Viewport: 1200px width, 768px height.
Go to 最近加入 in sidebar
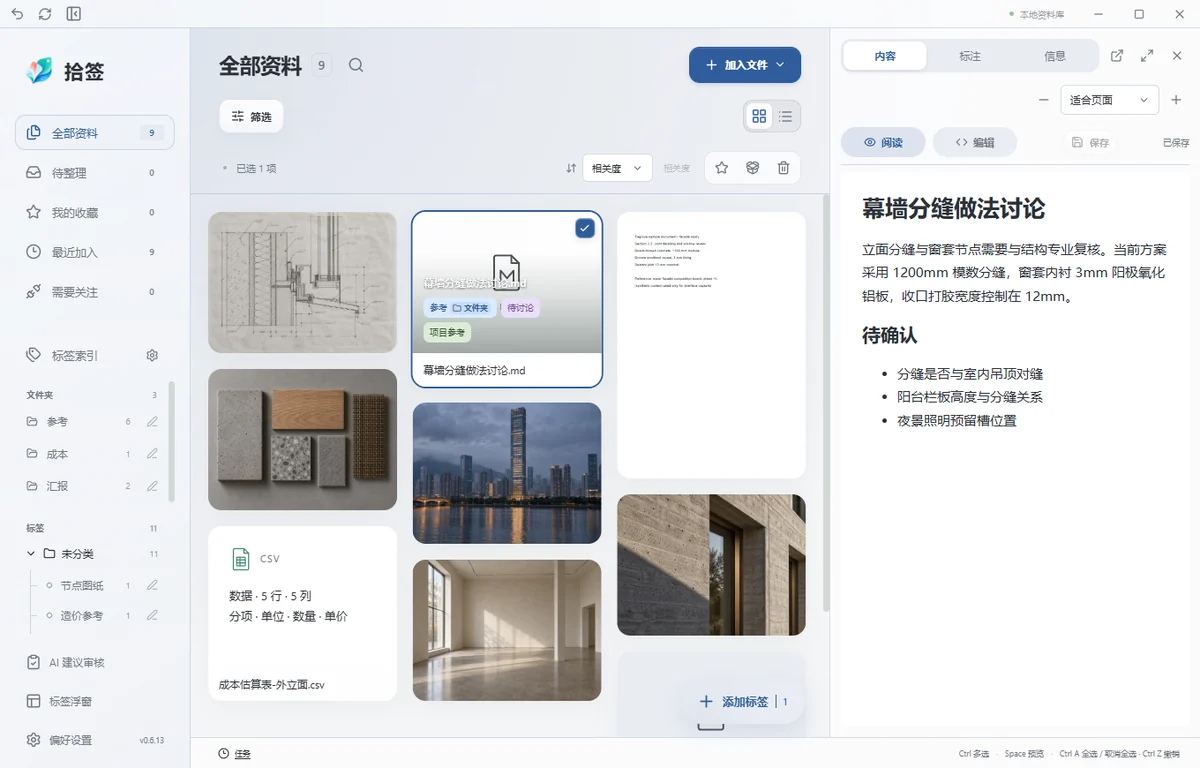tap(95, 252)
